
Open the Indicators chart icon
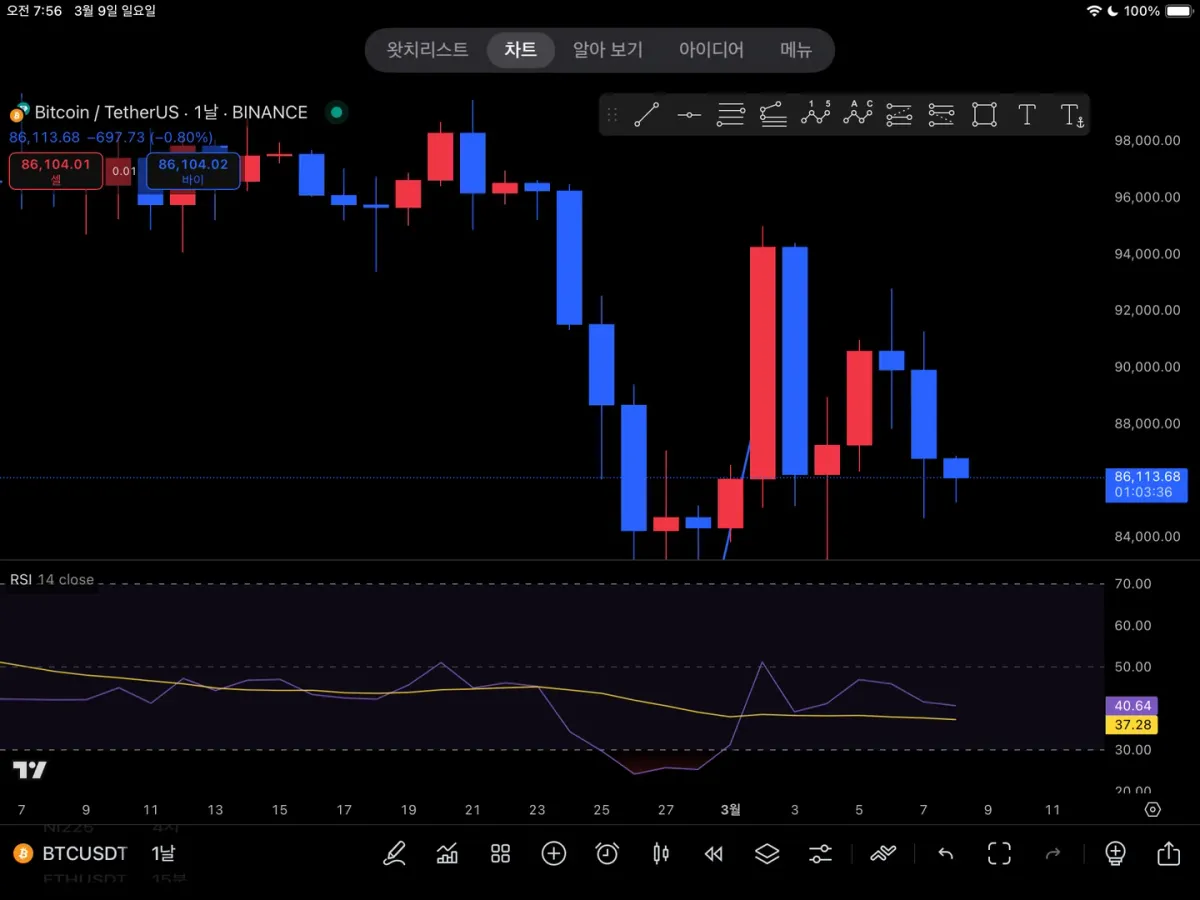[447, 853]
